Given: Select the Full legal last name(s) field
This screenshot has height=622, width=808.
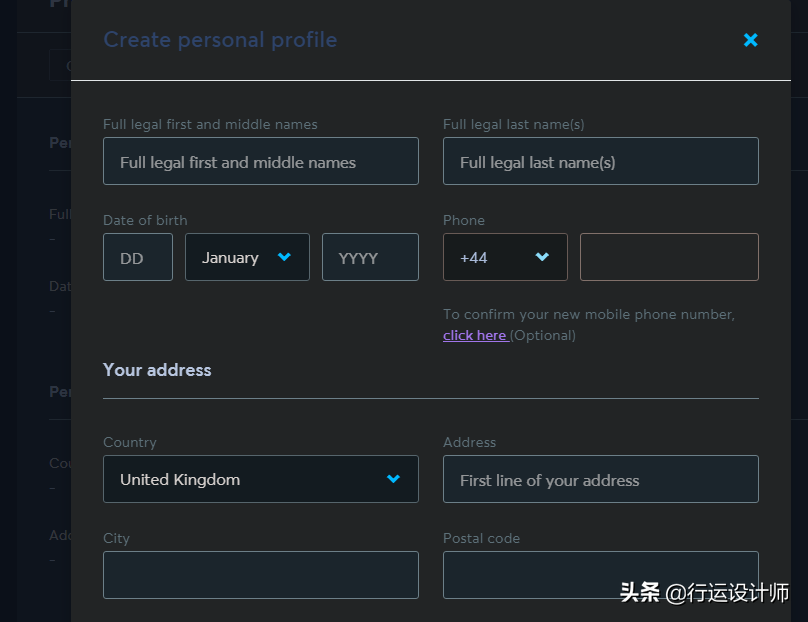Looking at the screenshot, I should point(600,161).
